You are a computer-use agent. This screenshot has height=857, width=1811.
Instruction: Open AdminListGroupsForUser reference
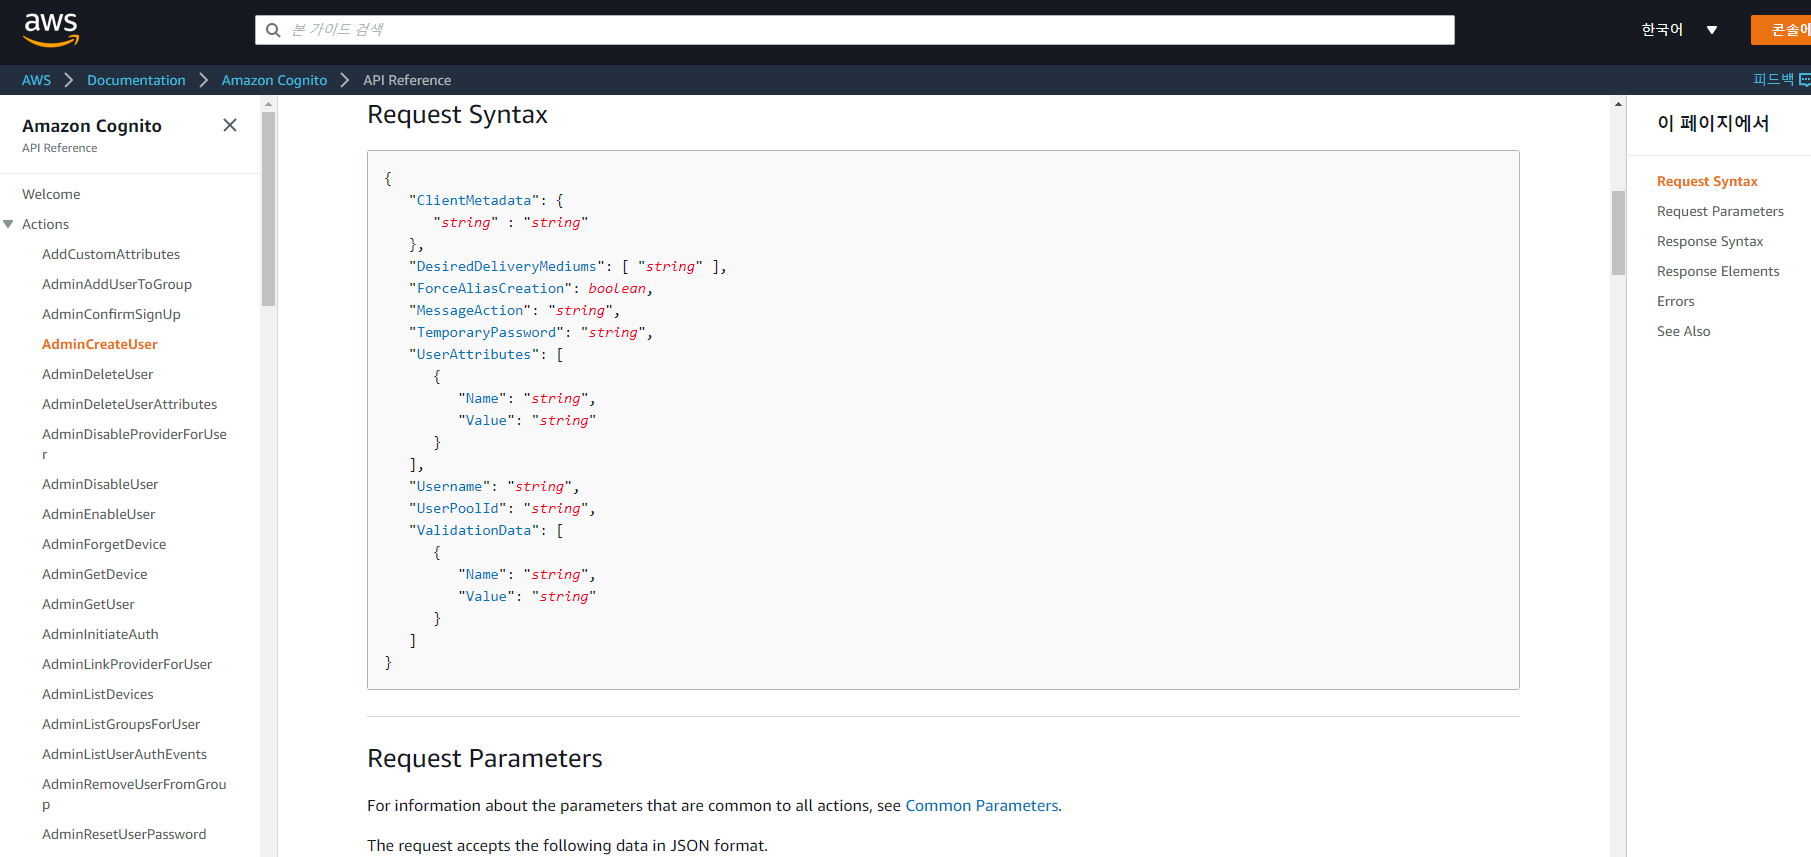(x=121, y=724)
